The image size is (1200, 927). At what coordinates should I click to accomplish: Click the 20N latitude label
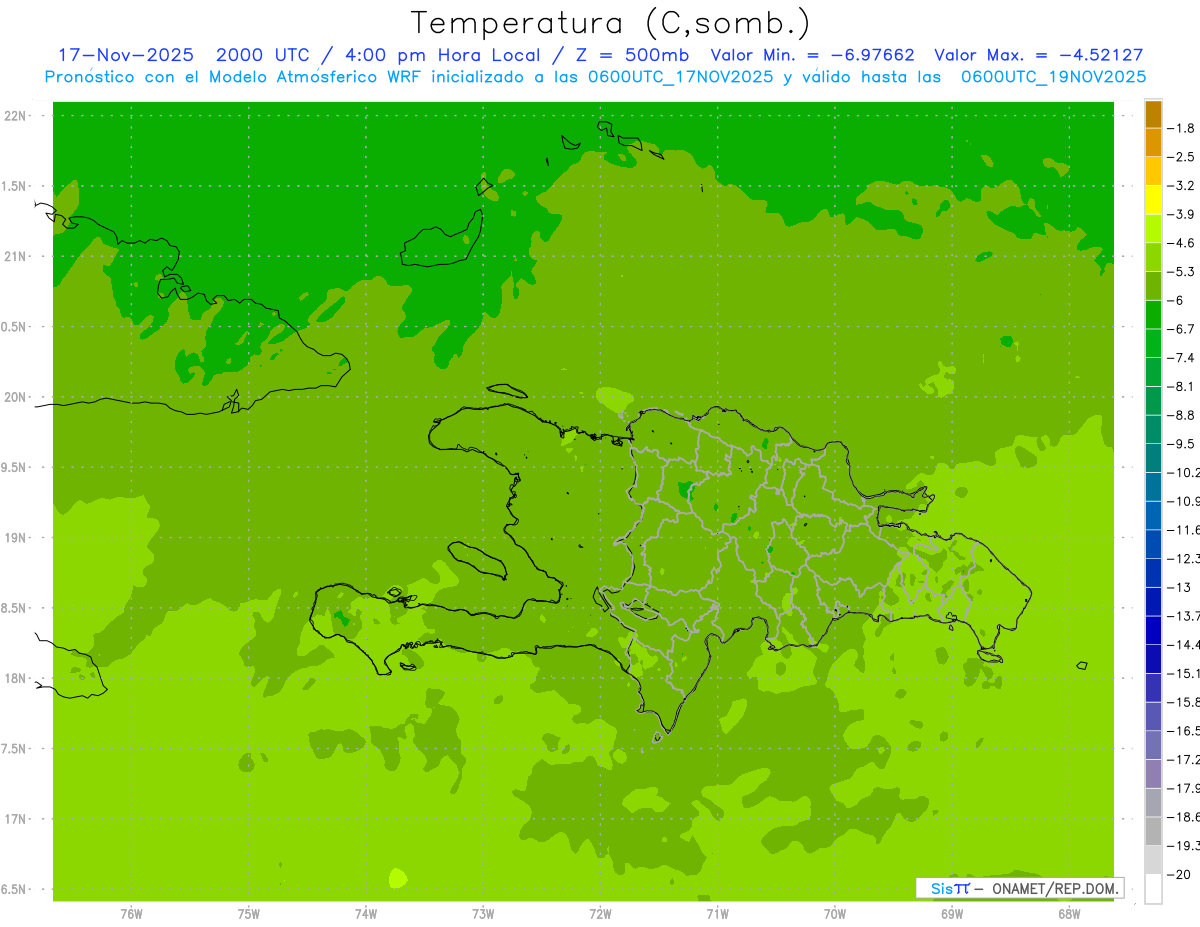pos(15,397)
